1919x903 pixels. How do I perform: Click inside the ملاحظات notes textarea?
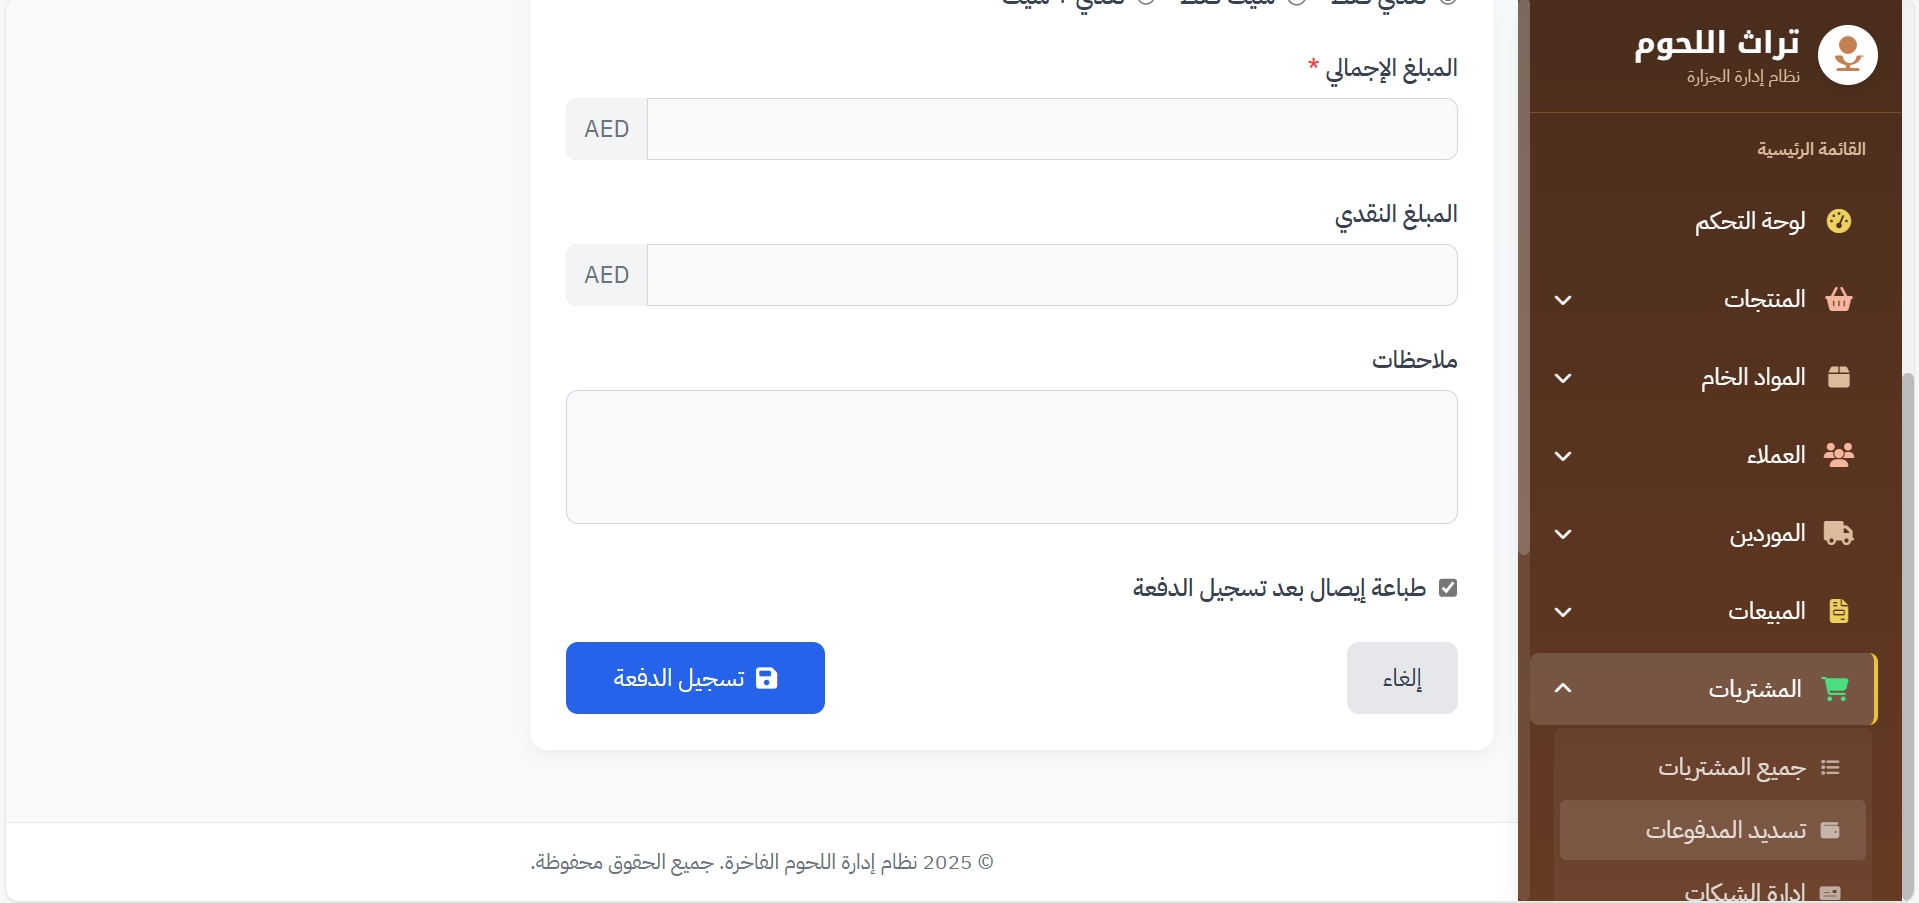[x=1011, y=457]
